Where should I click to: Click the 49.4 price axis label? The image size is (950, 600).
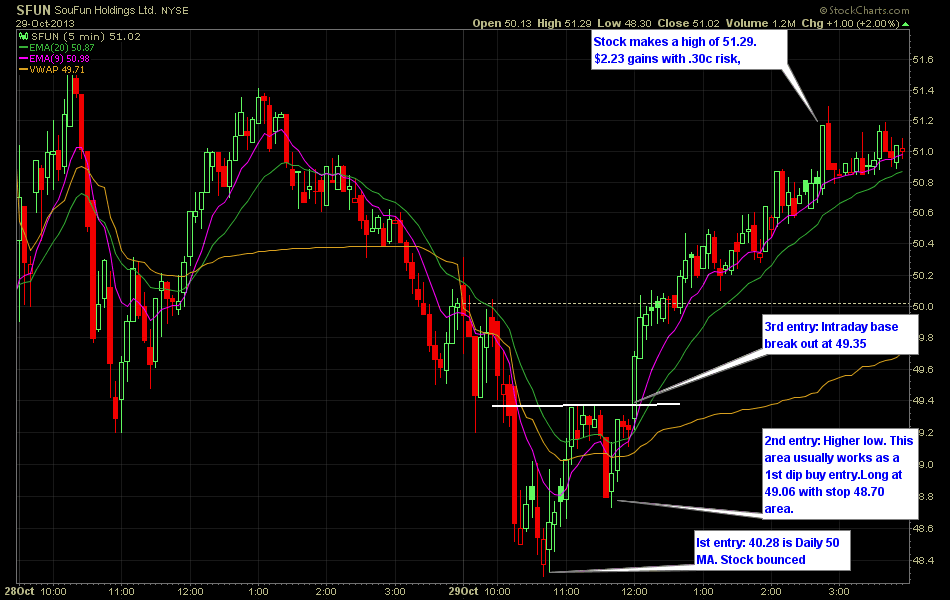pyautogui.click(x=923, y=401)
